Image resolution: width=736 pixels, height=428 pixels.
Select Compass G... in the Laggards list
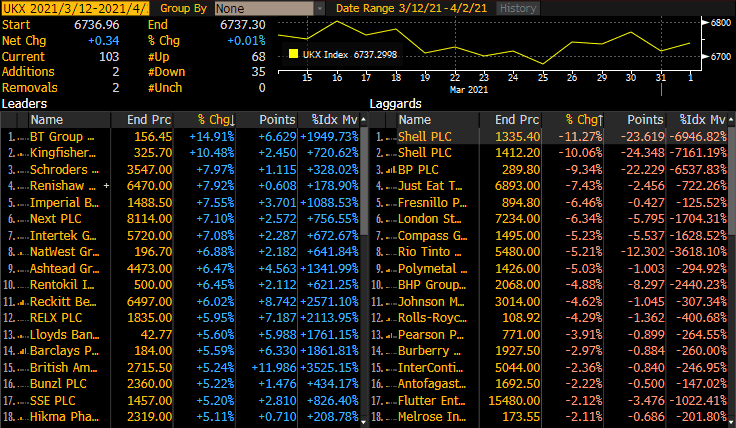point(548,236)
